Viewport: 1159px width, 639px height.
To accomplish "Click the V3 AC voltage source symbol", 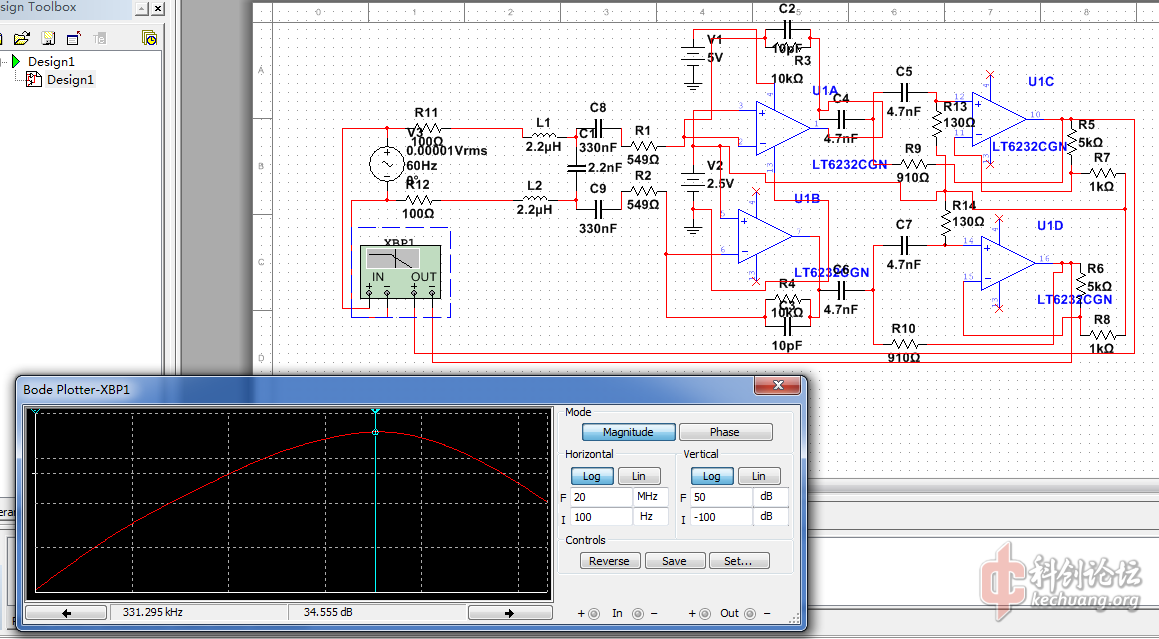I will [x=387, y=163].
